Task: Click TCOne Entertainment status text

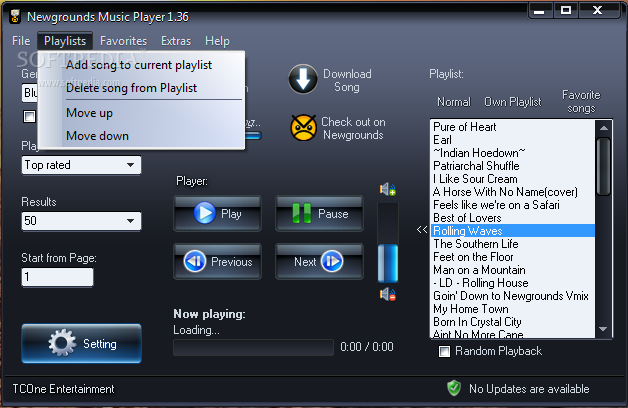Action: pyautogui.click(x=63, y=389)
